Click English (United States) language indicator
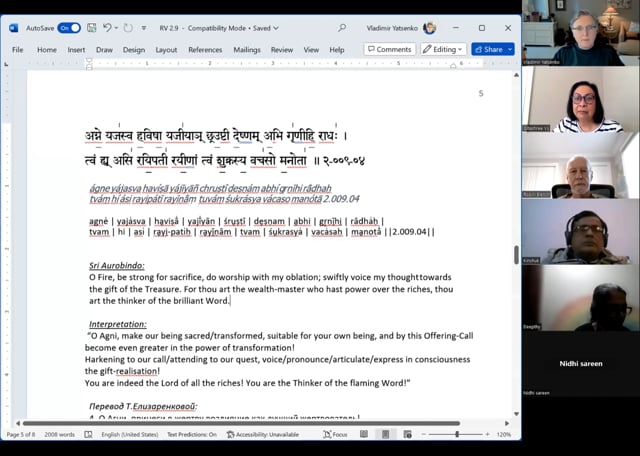This screenshot has width=640, height=456. pyautogui.click(x=130, y=434)
